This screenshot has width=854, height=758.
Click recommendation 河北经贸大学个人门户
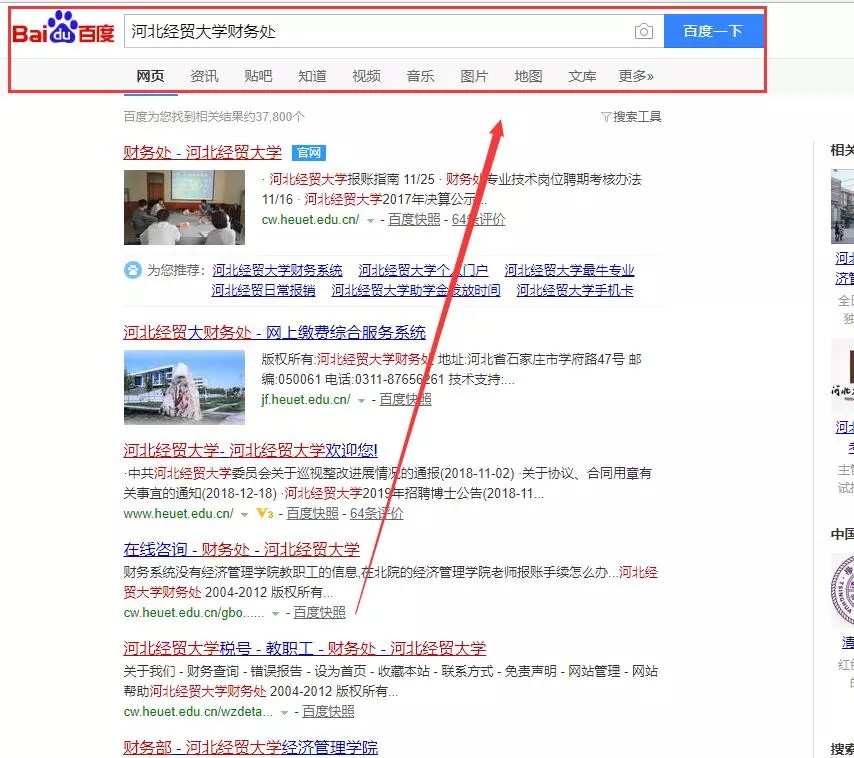pos(423,270)
